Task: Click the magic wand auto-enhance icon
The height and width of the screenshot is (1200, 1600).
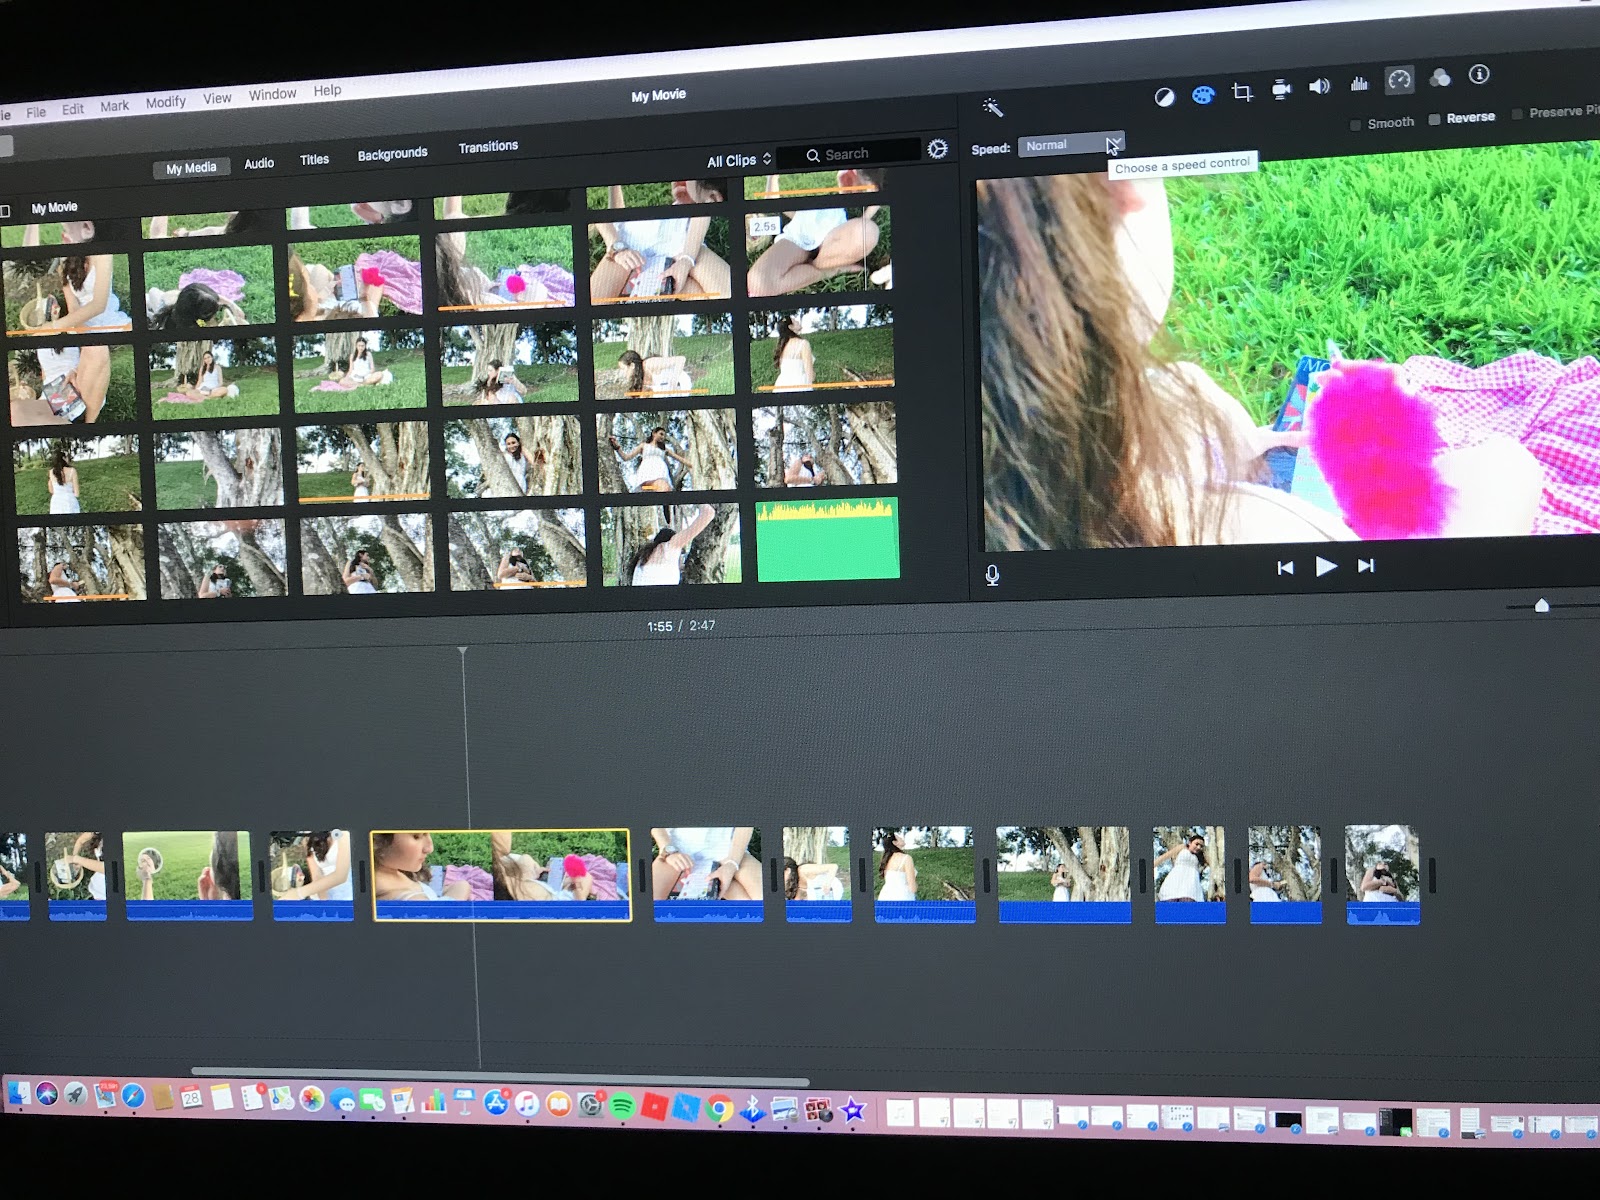Action: click(992, 107)
